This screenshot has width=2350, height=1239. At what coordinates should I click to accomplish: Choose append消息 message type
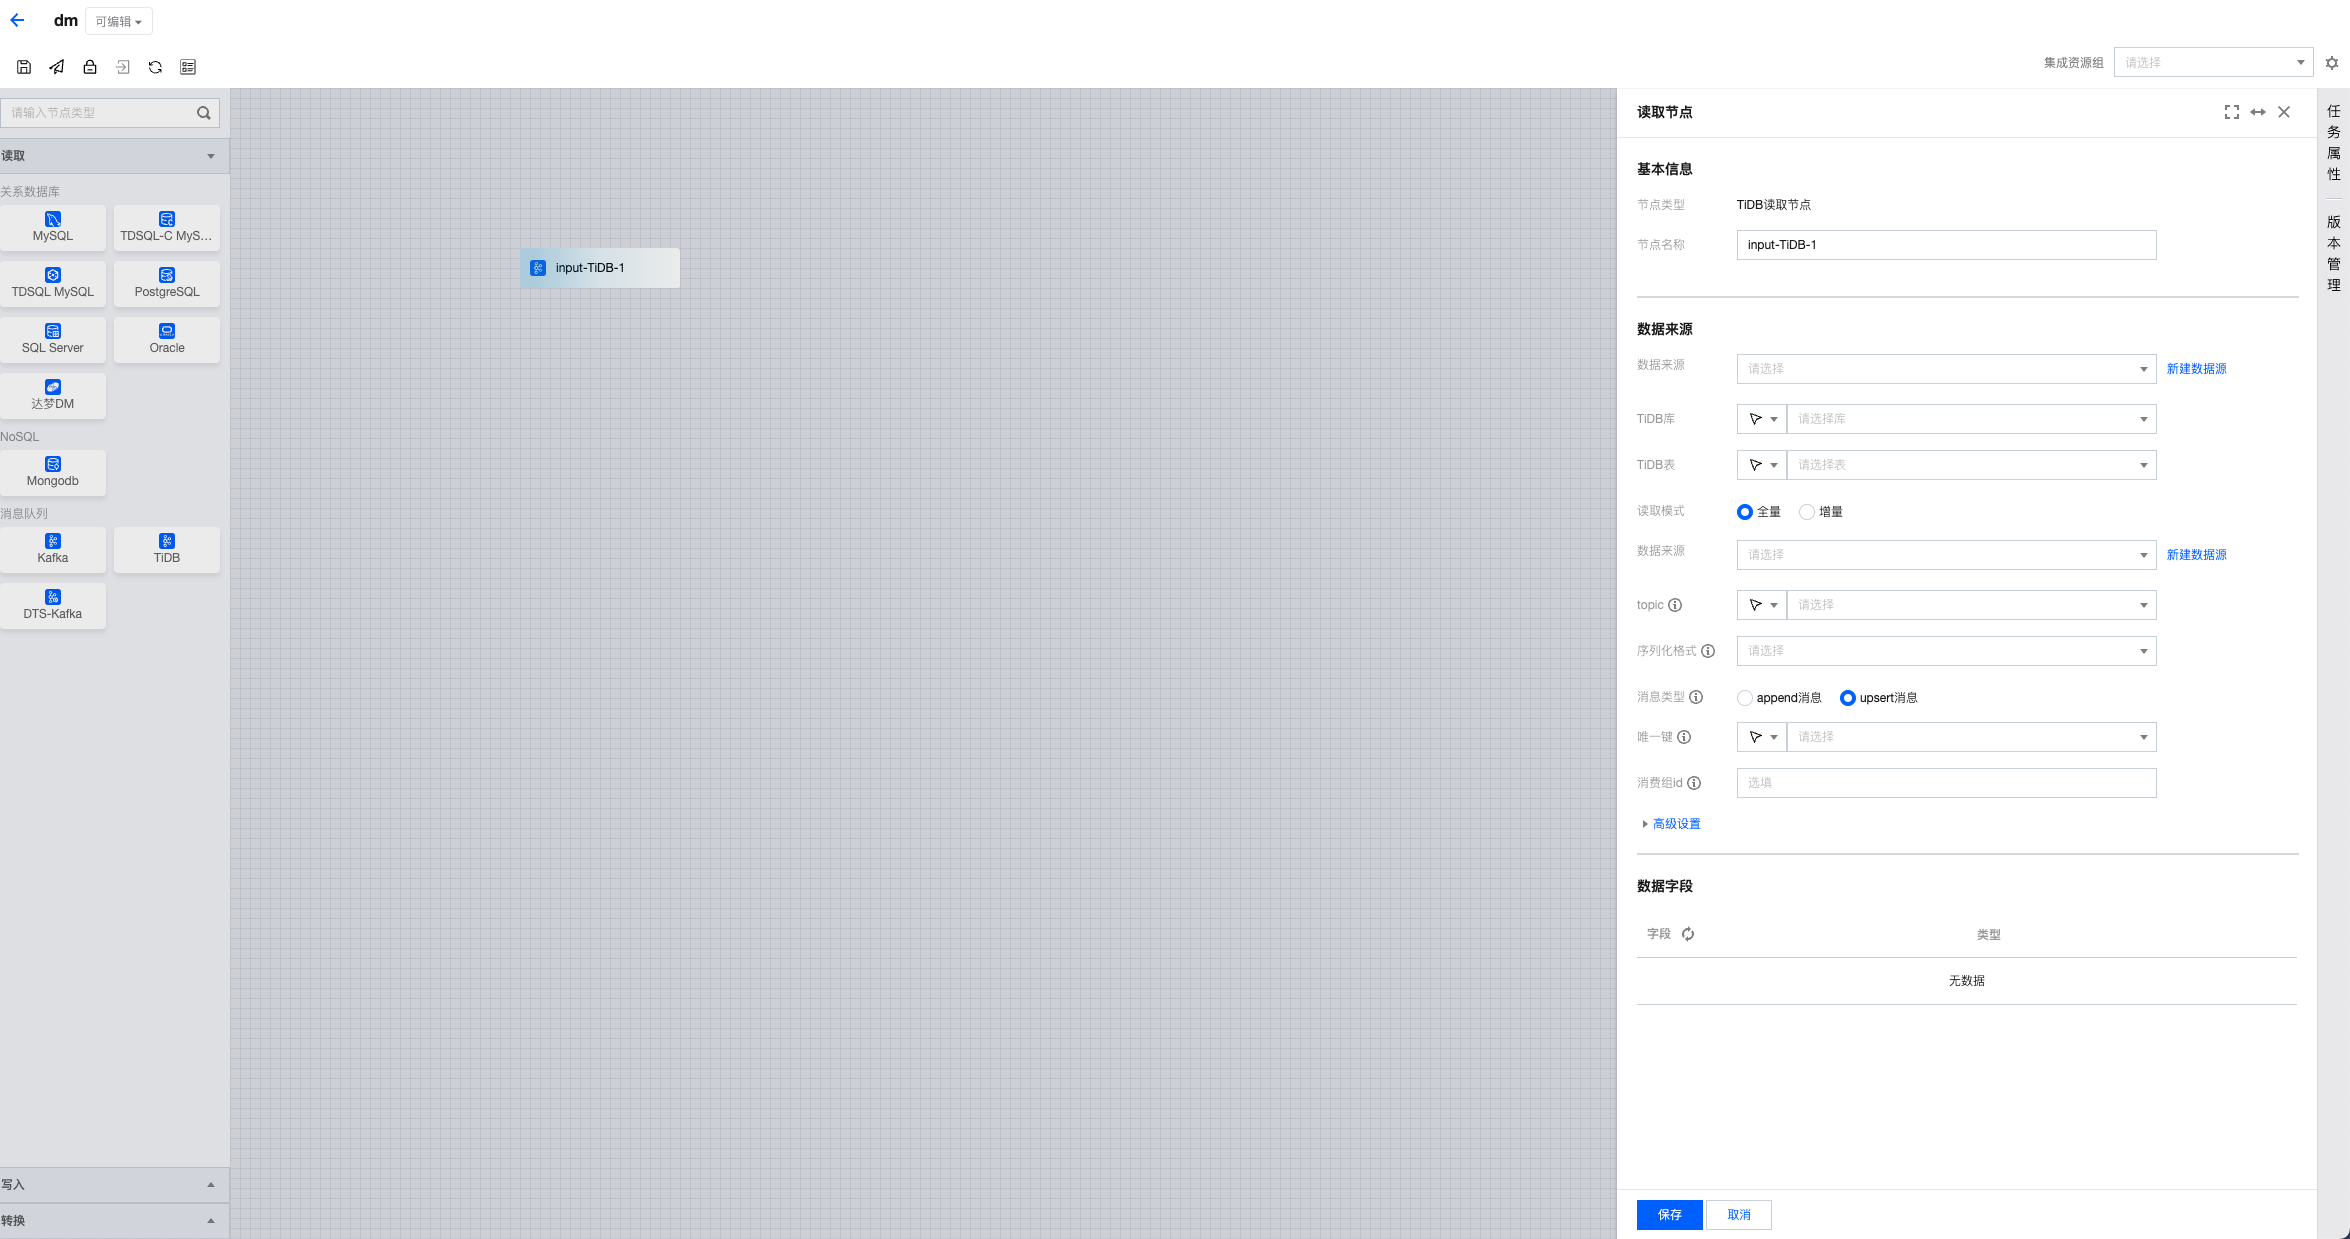coord(1745,698)
